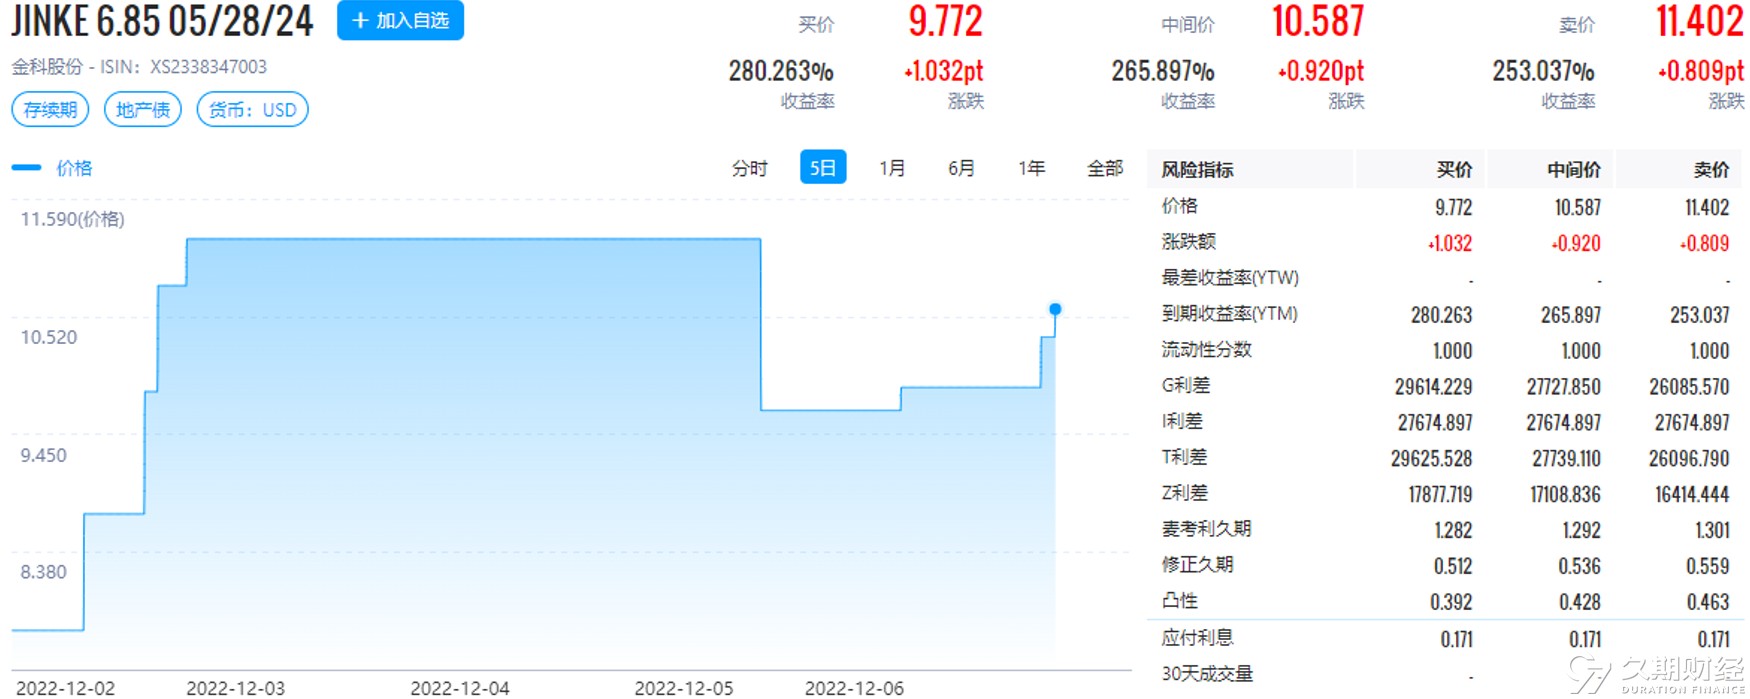Switch to the 5日 chart range
1750x699 pixels.
coord(823,167)
